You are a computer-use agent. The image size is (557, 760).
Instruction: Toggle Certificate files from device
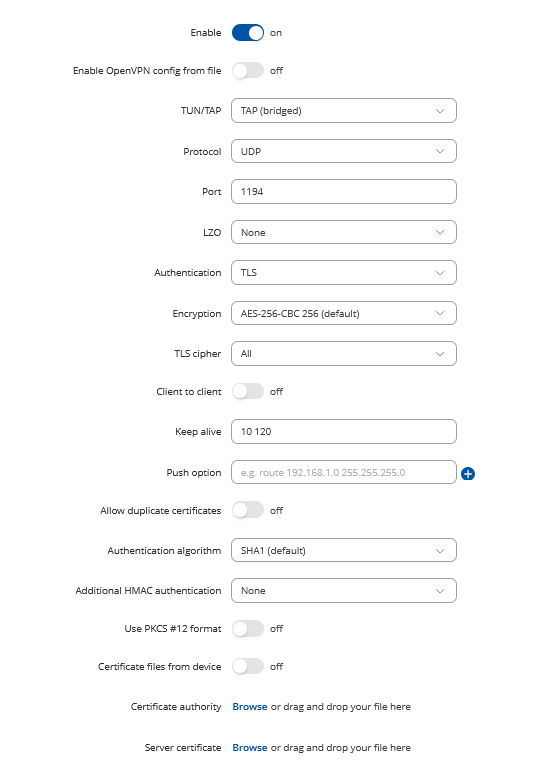(248, 666)
